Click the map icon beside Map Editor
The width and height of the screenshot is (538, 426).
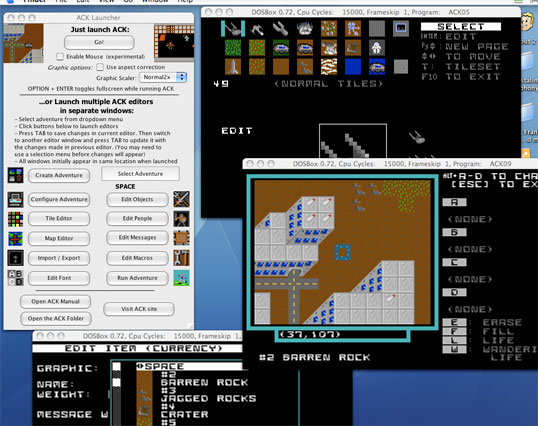15,239
